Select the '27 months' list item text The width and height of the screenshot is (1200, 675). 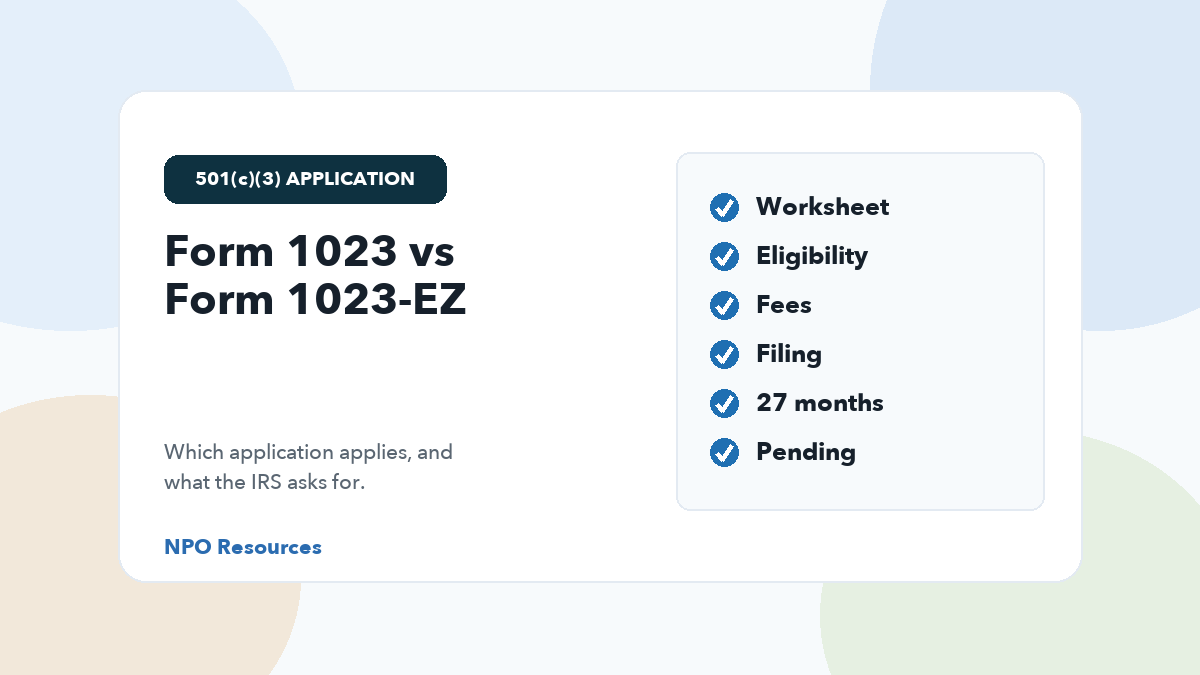820,403
